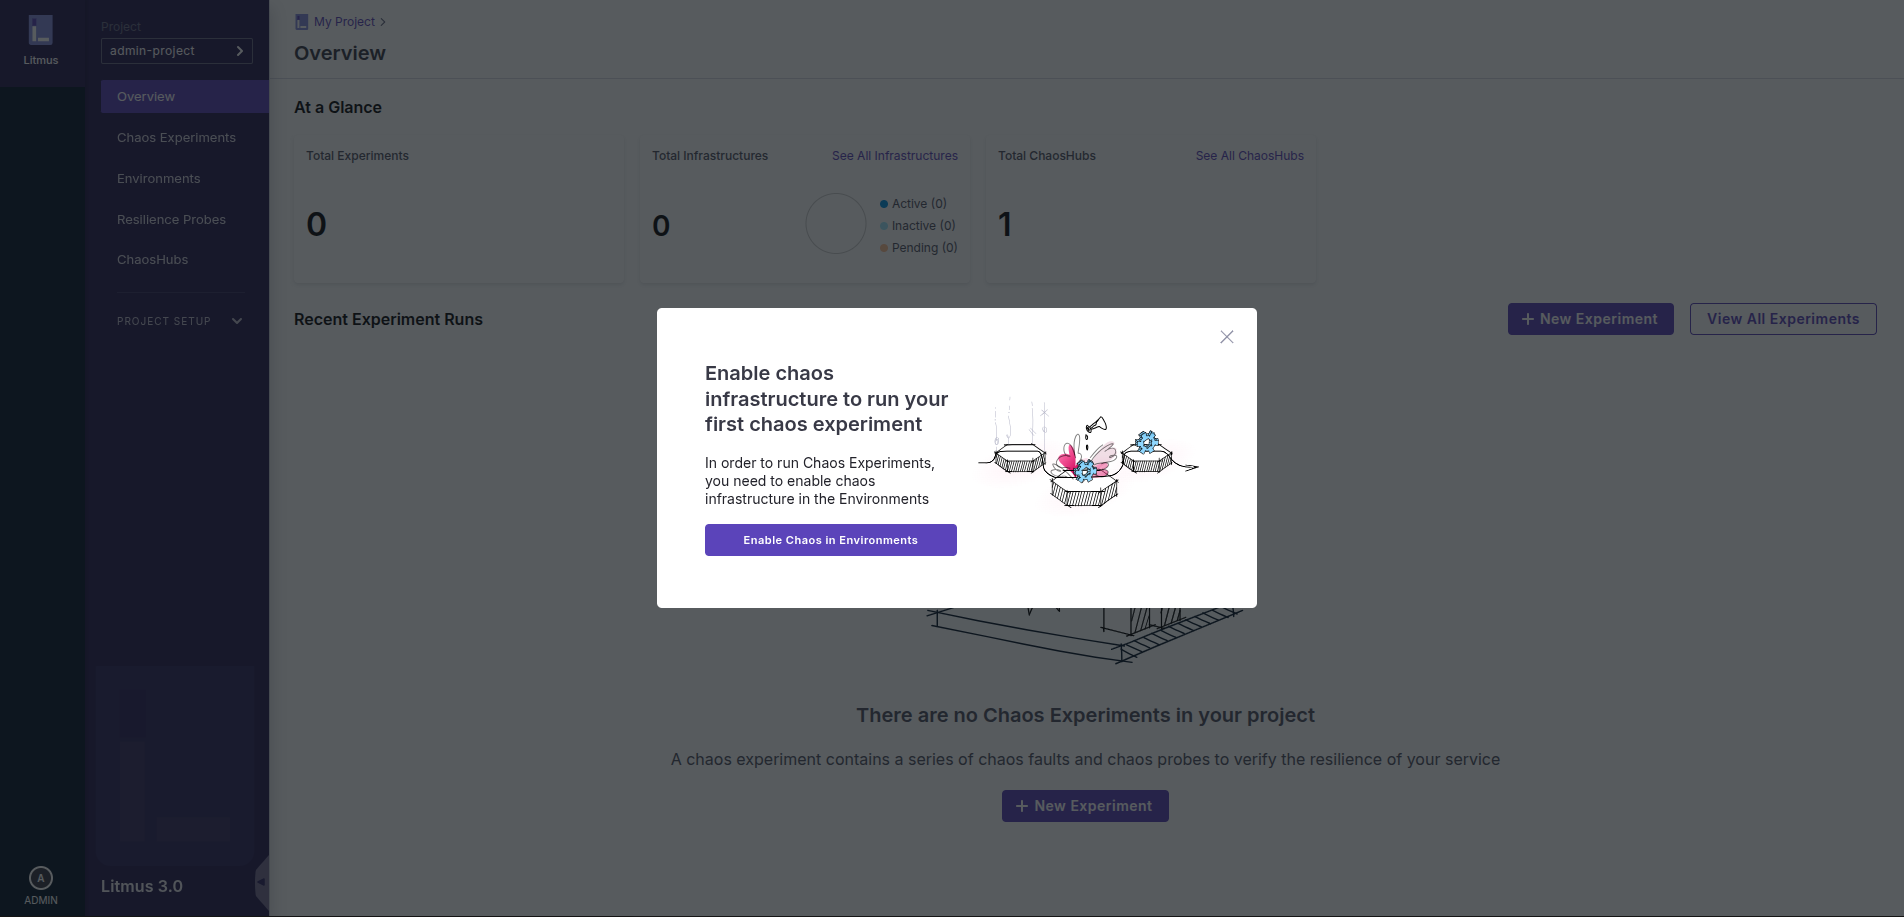
Task: Click top-right New Experiment button
Action: point(1590,319)
